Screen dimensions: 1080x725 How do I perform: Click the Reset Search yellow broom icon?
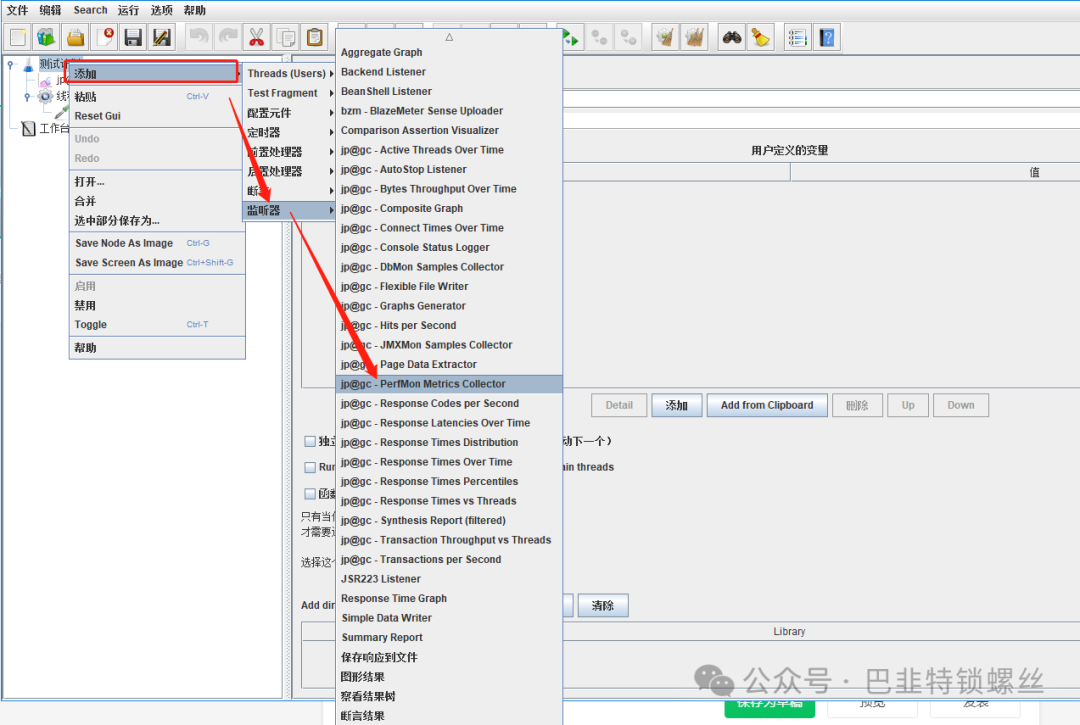tap(760, 37)
